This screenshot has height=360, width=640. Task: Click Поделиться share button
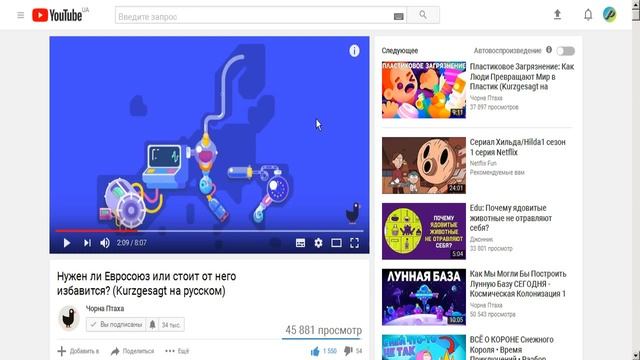point(133,351)
